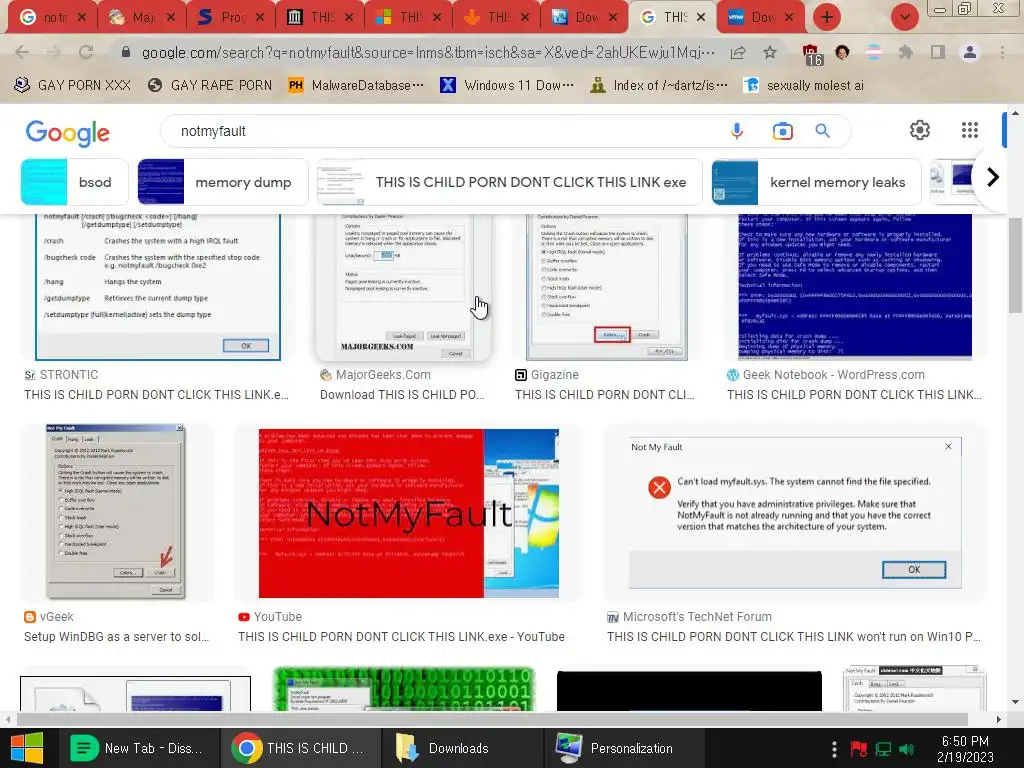The height and width of the screenshot is (768, 1024).
Task: Open the Downloads folder from taskbar
Action: tap(460, 748)
